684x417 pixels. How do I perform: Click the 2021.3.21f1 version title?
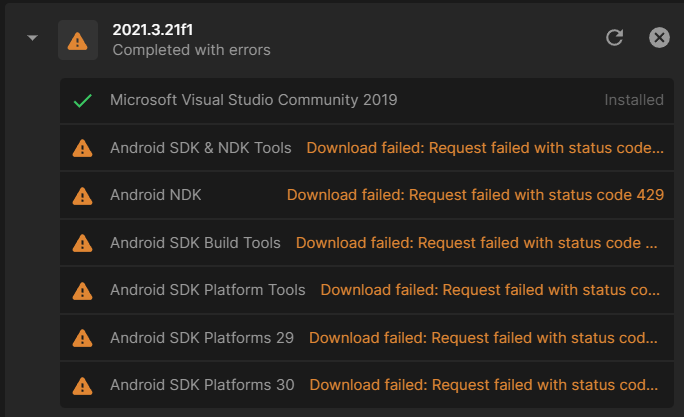153,30
